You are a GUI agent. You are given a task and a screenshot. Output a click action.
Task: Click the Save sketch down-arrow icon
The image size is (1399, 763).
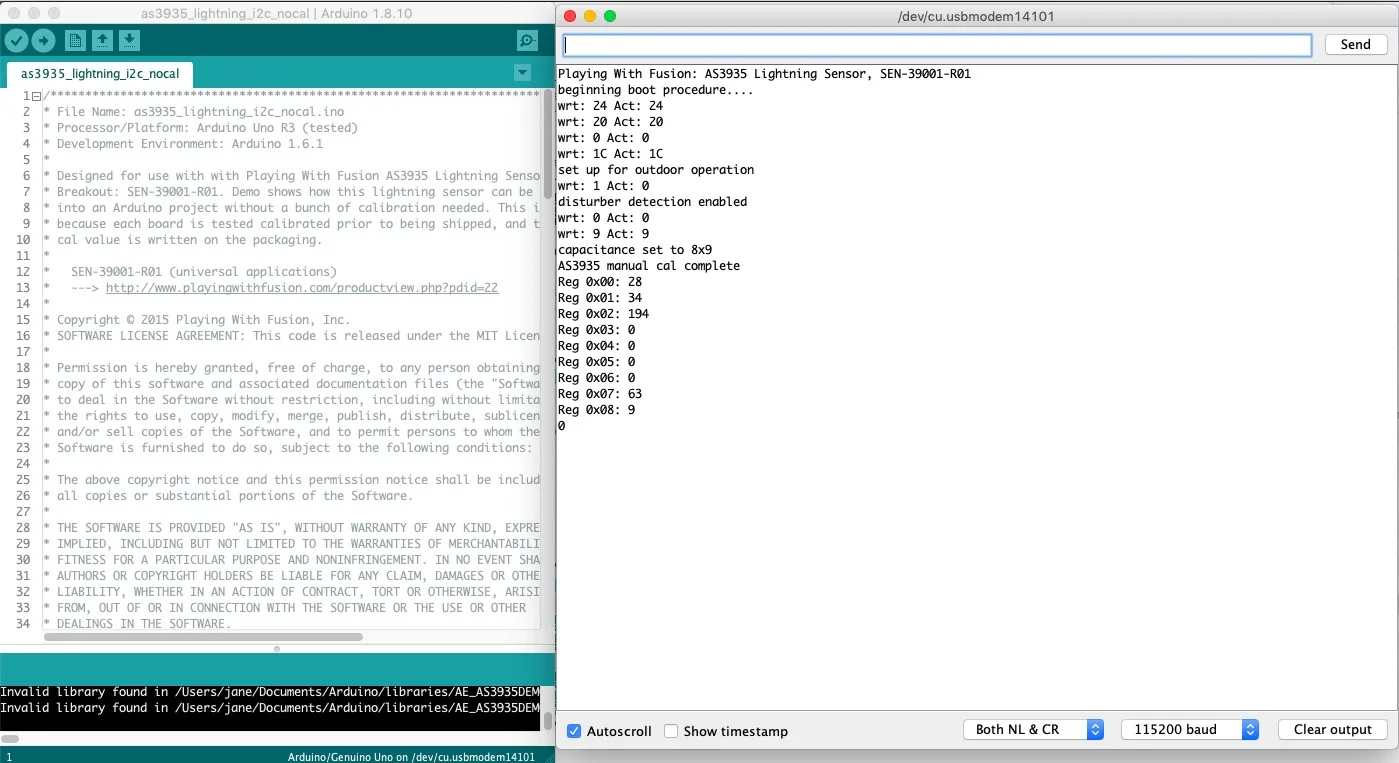click(129, 40)
